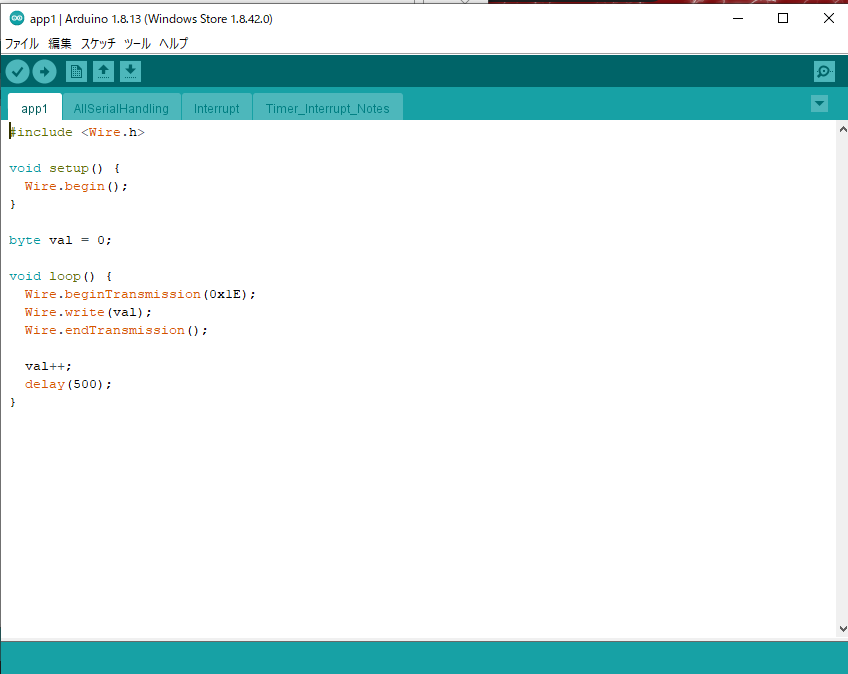
Task: Open the ファイル menu
Action: coord(22,44)
